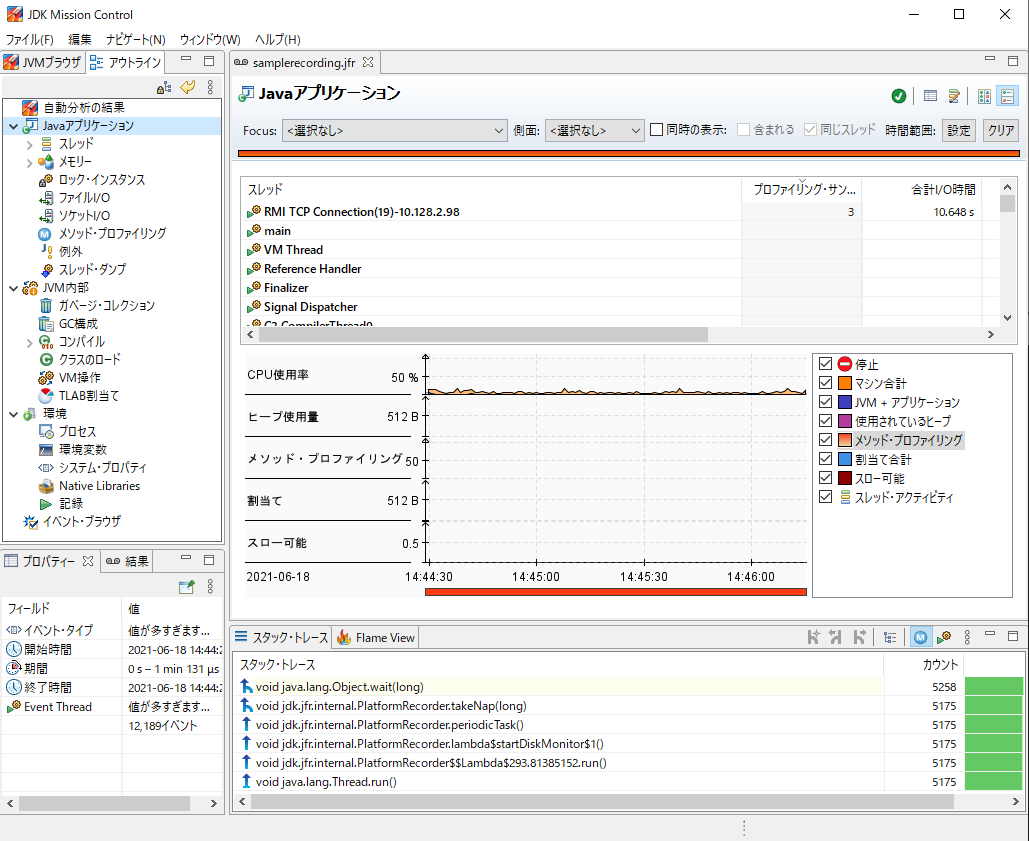Toggle JVM + アプリケーション checkbox
Image resolution: width=1029 pixels, height=841 pixels.
tap(826, 402)
